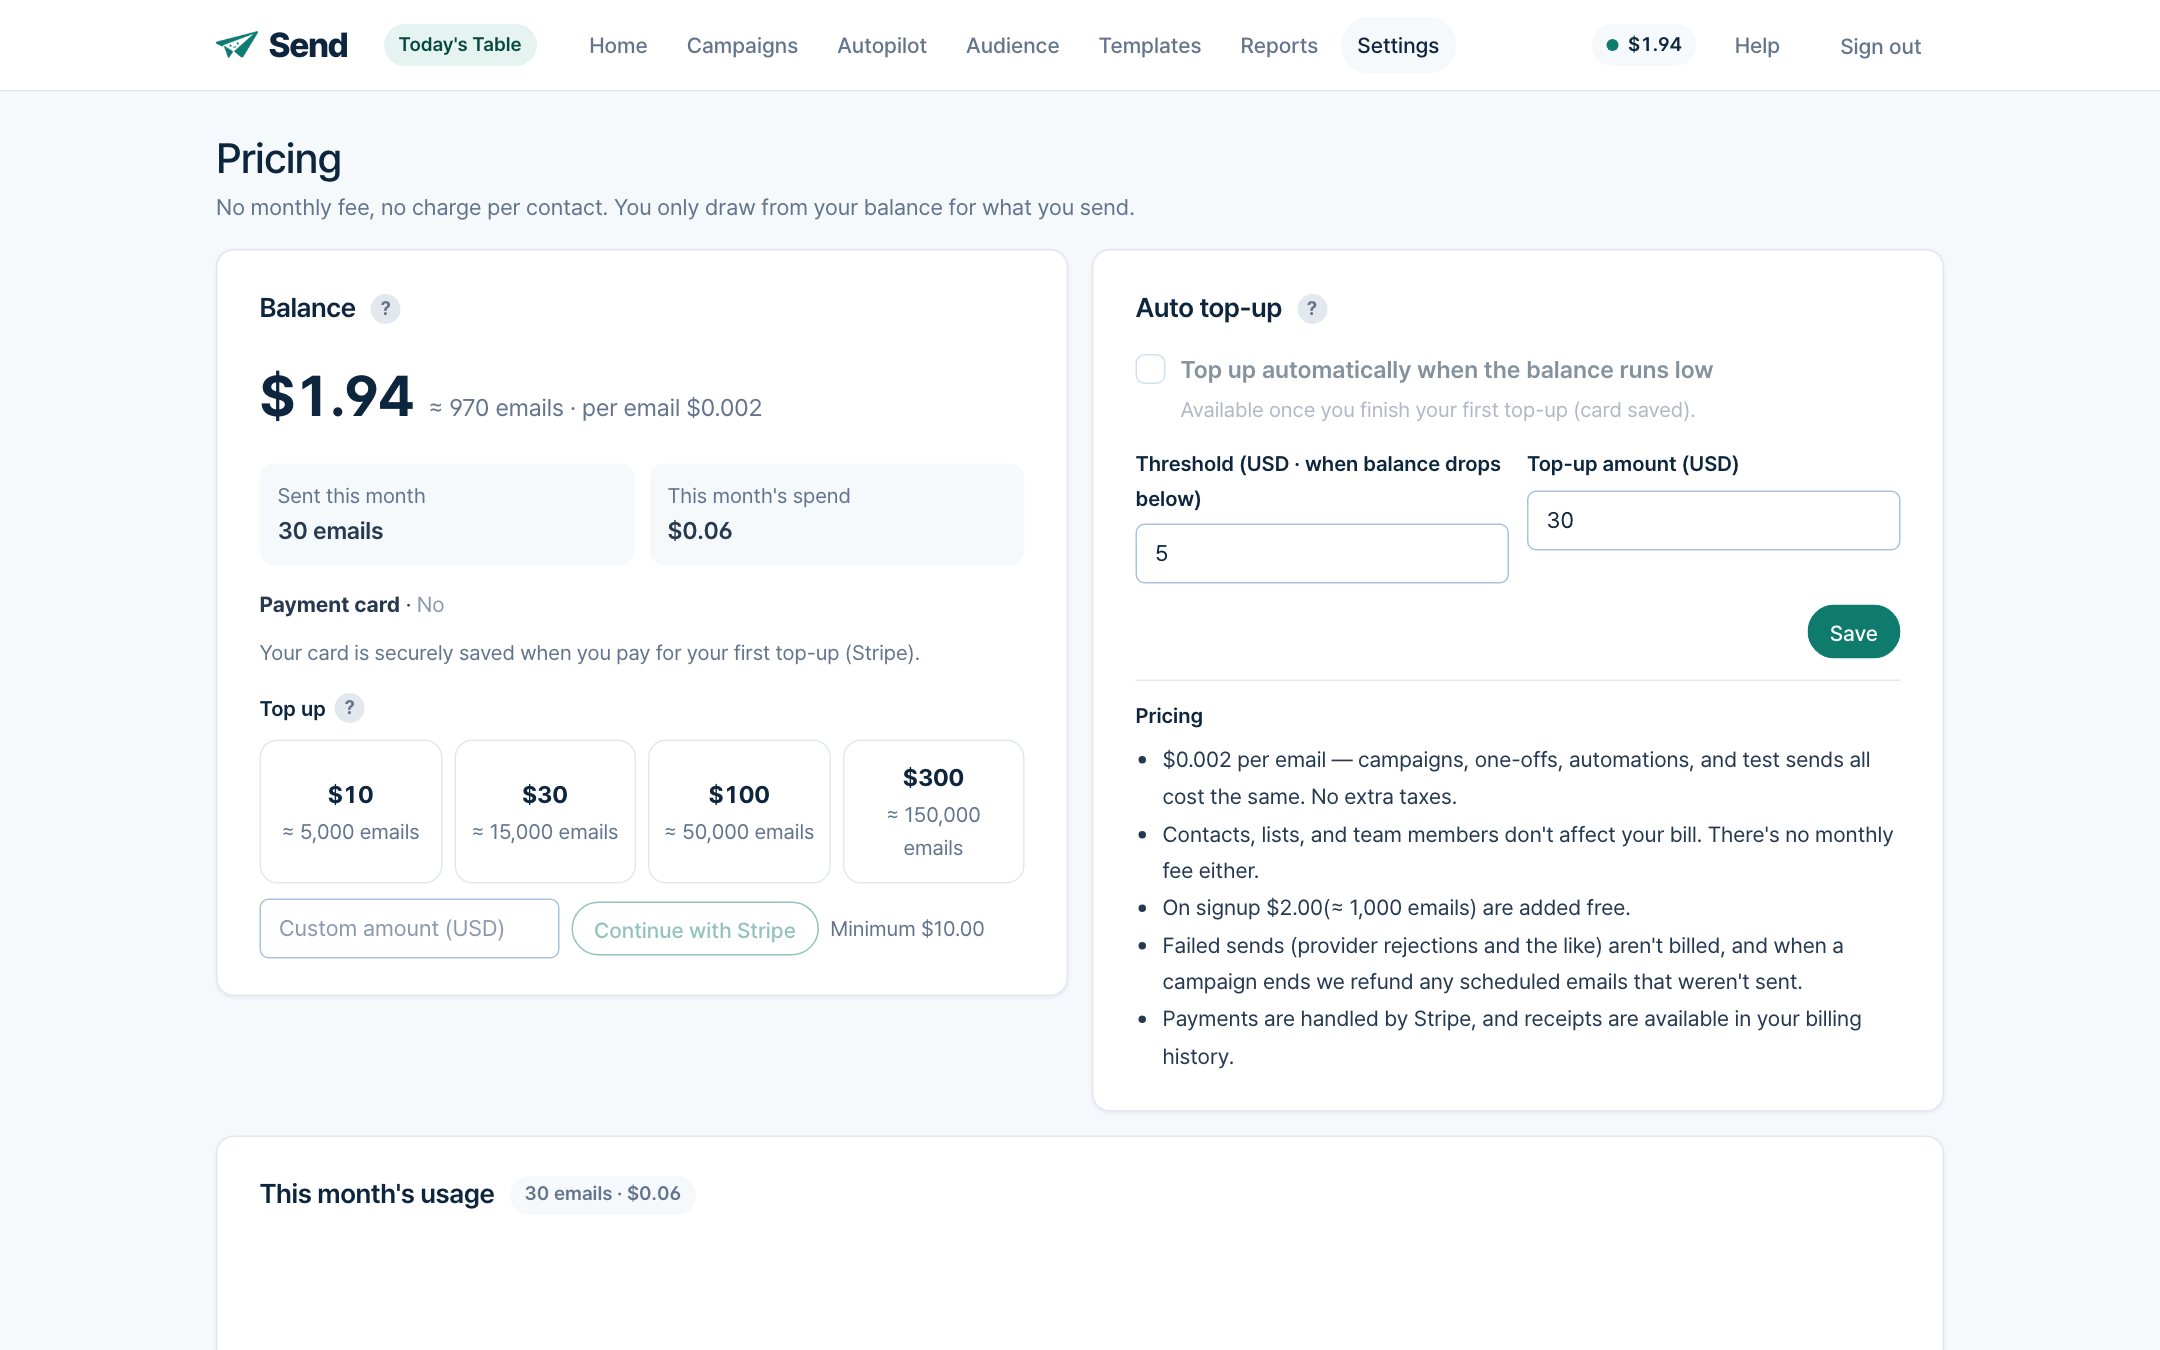The width and height of the screenshot is (2160, 1350).
Task: Click Continue with Stripe button
Action: (695, 929)
